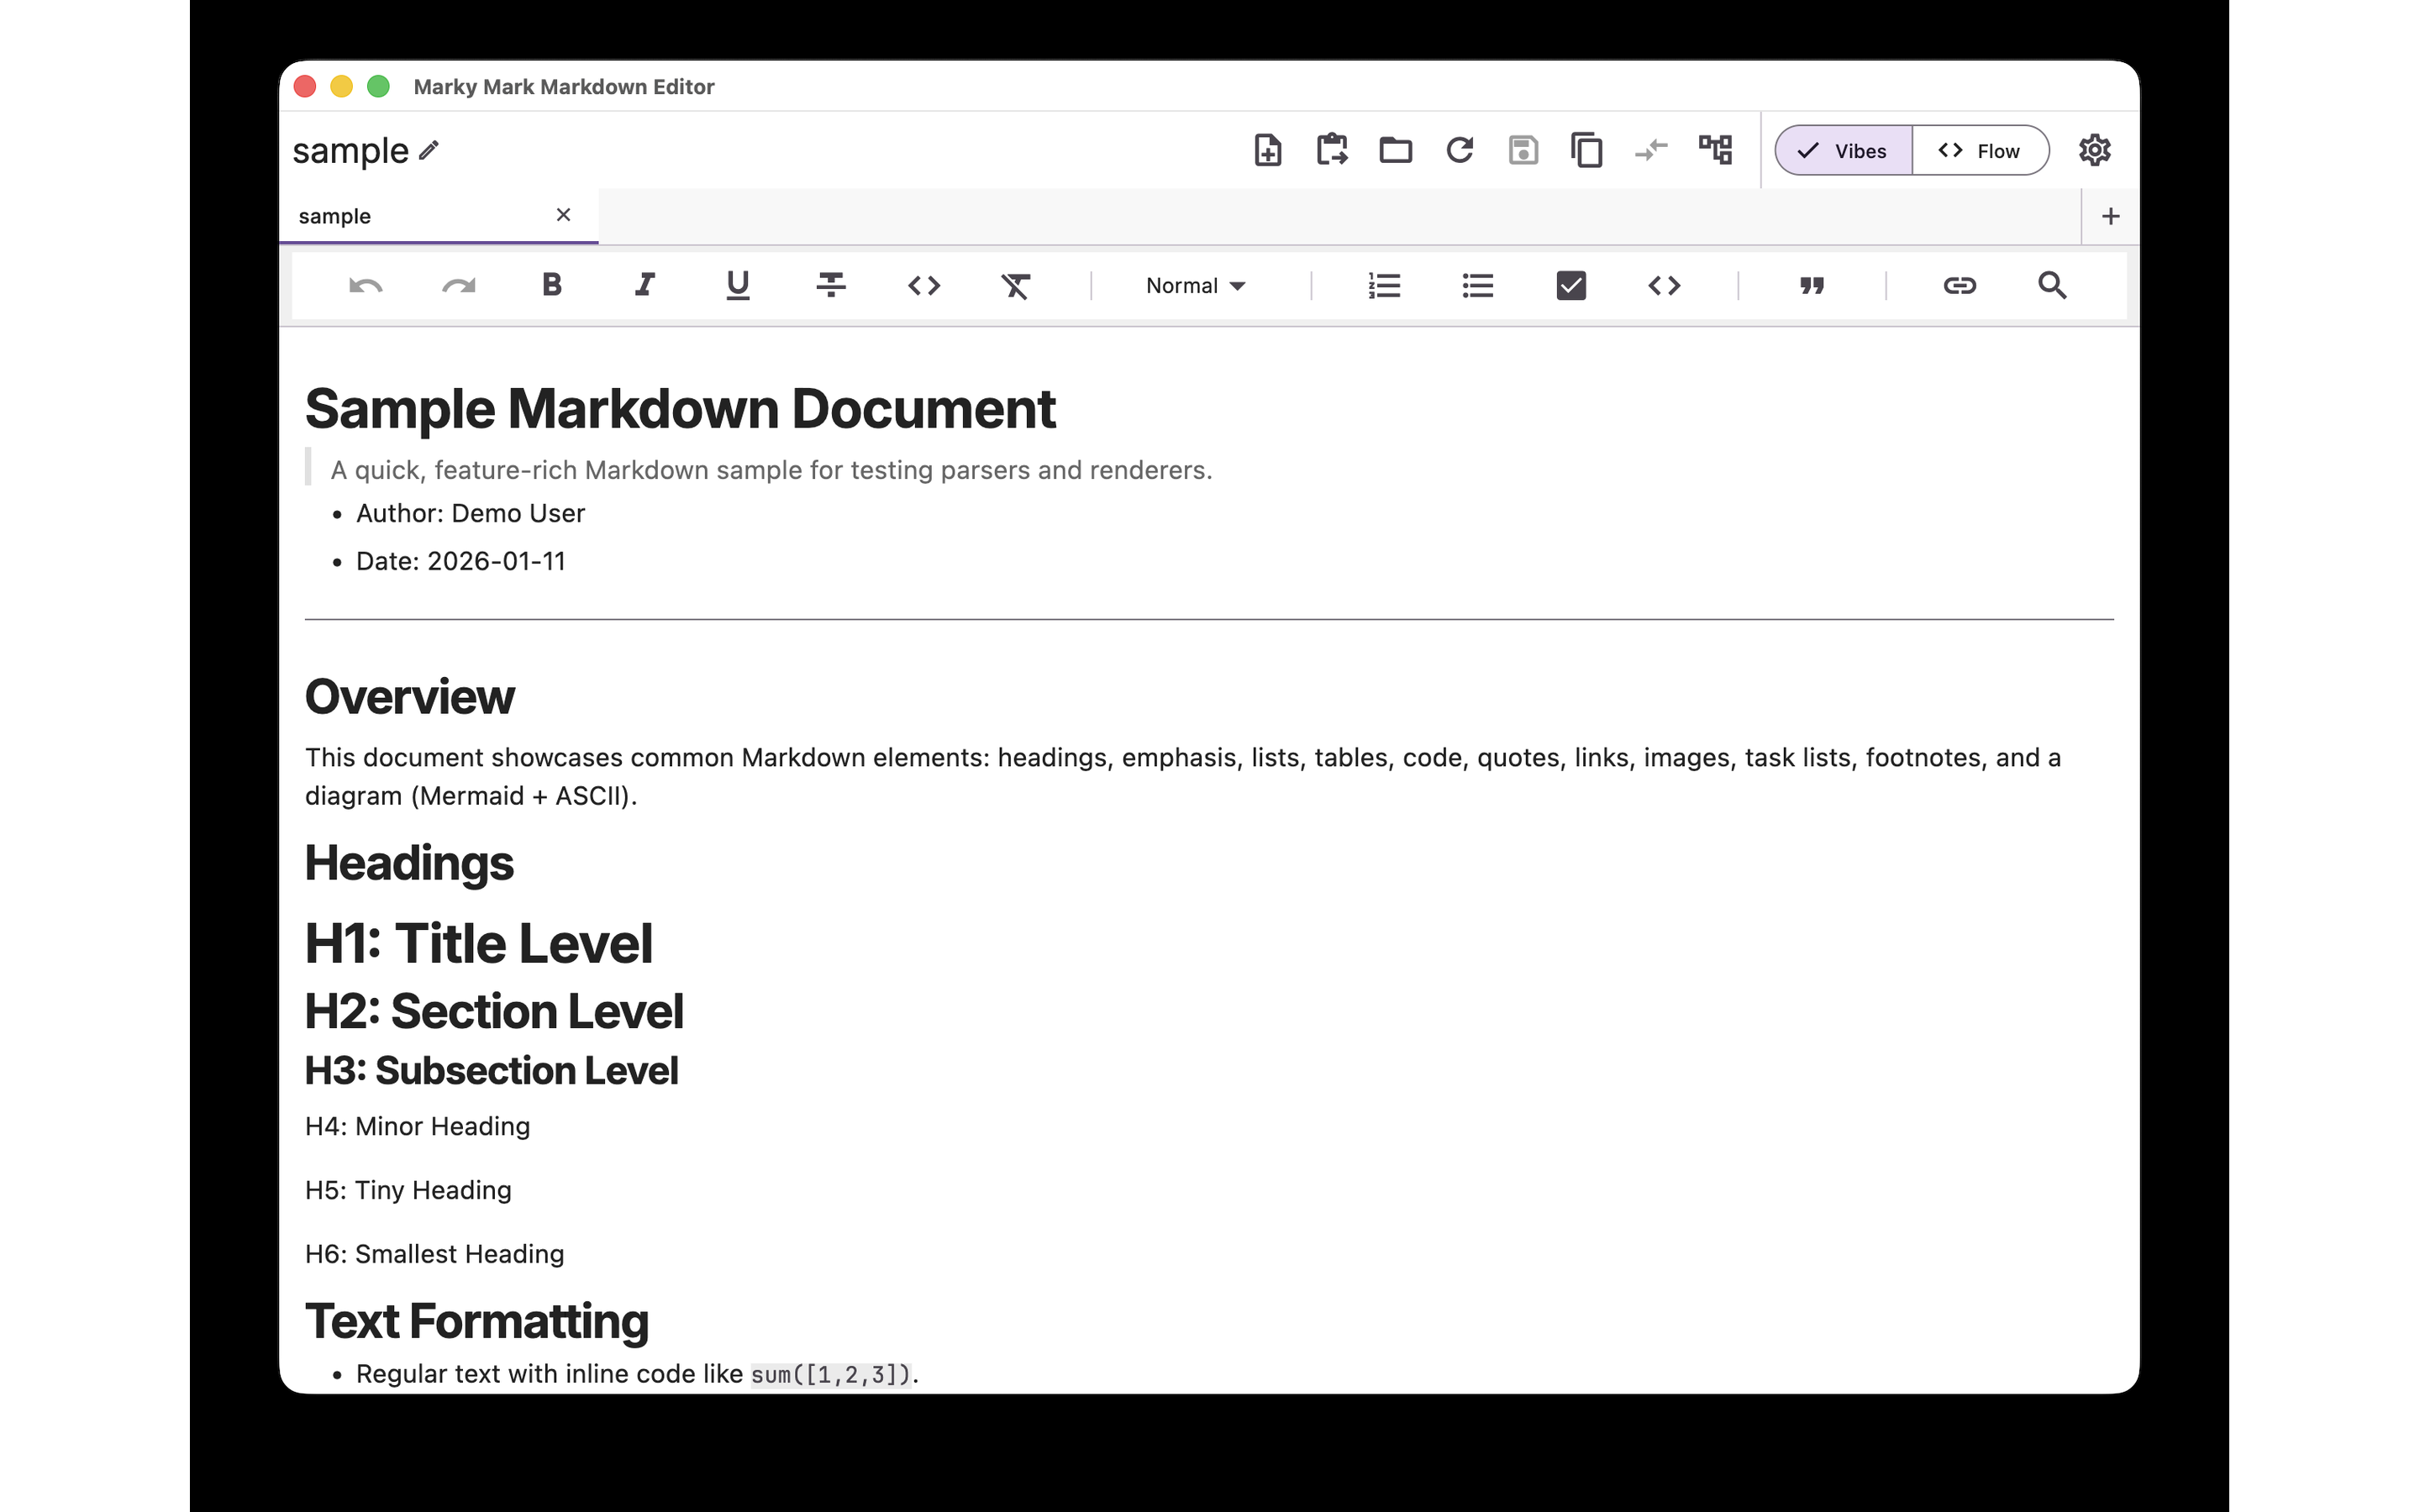Click the 'H6: Smallest Heading' line
The height and width of the screenshot is (1512, 2420).
[434, 1254]
